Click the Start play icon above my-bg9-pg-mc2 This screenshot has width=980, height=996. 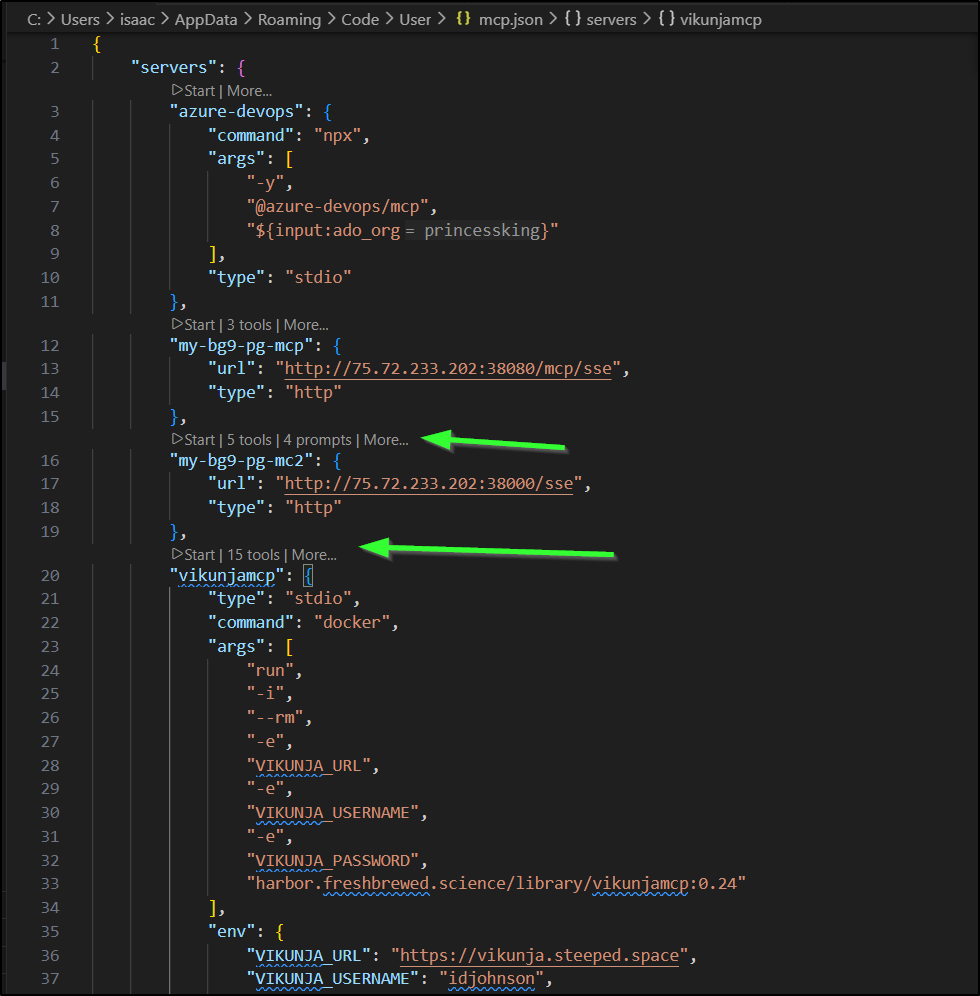(x=177, y=440)
